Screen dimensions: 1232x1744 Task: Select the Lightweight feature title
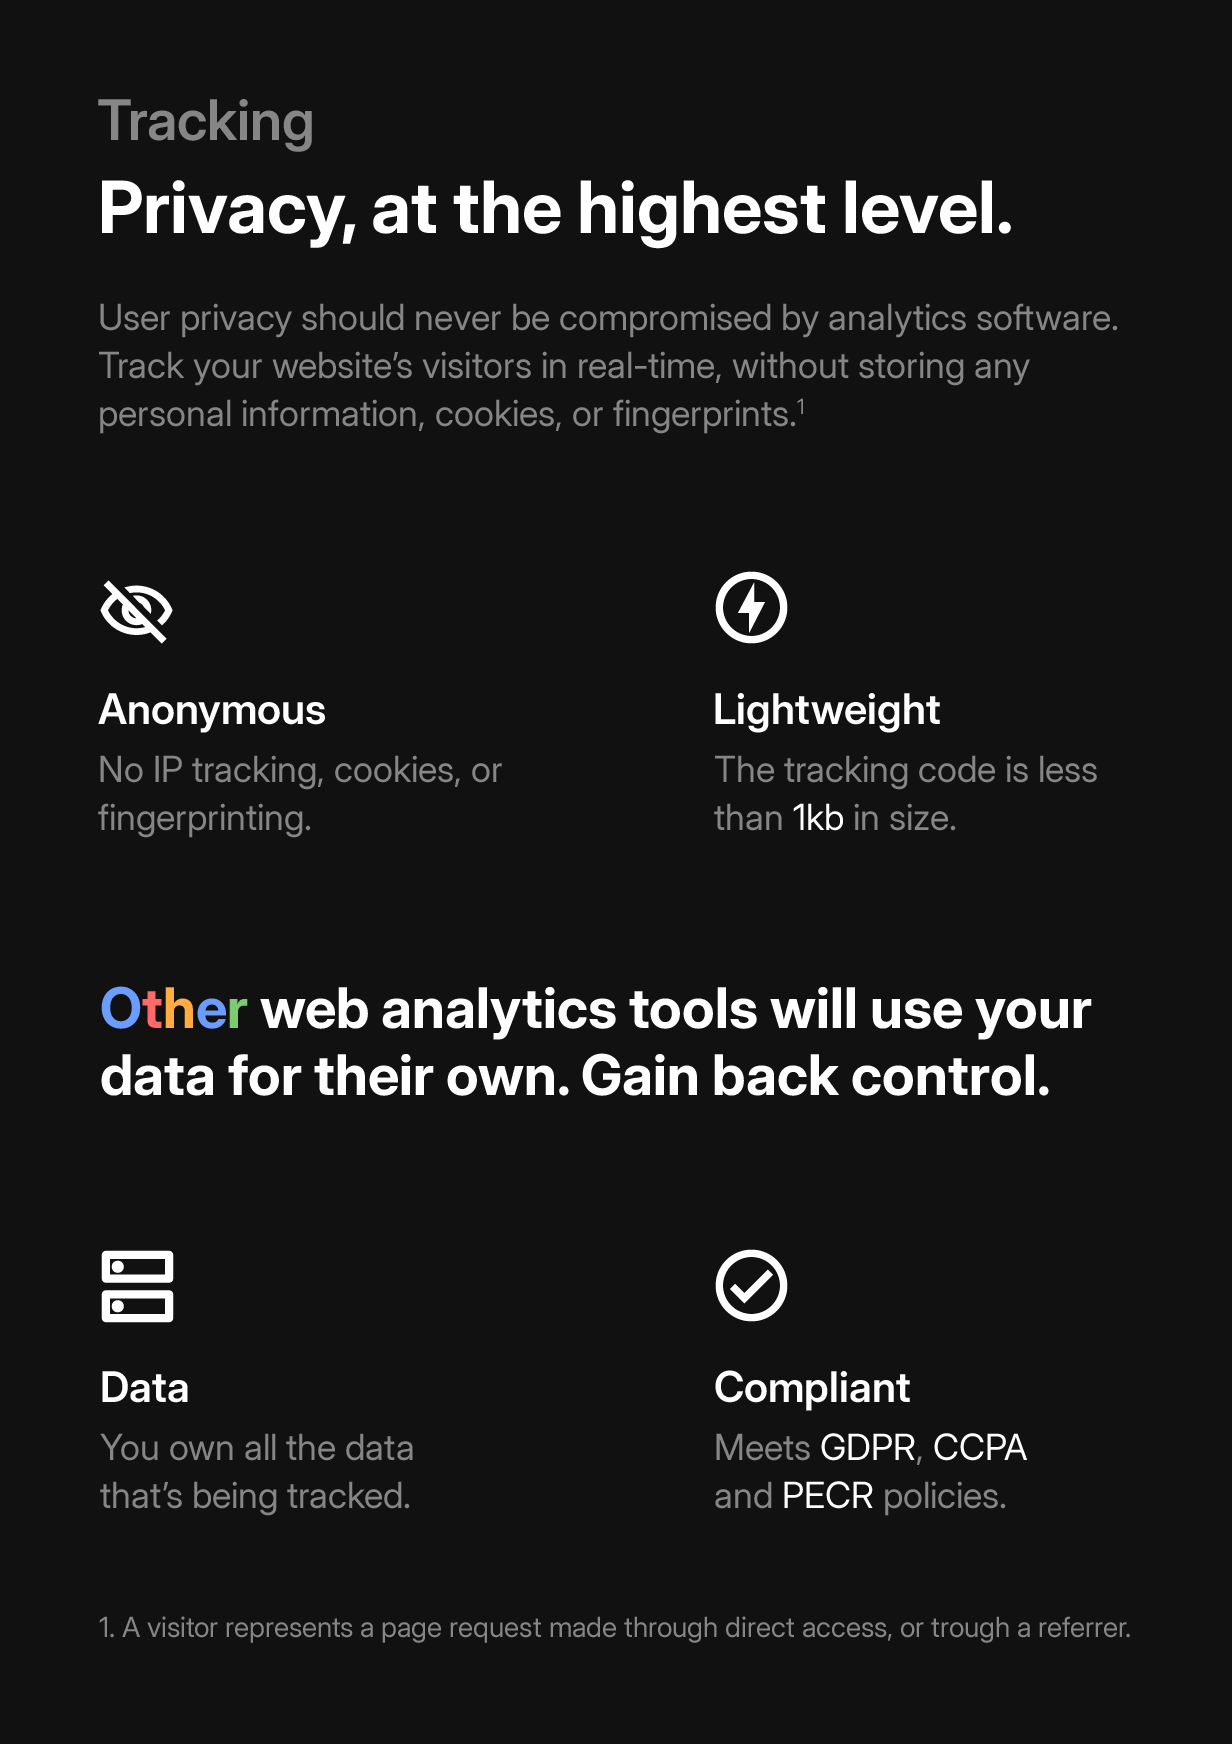coord(826,710)
